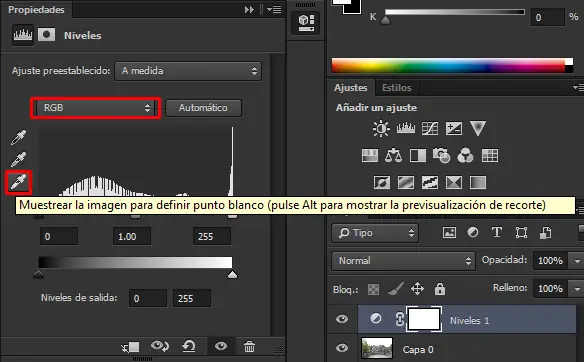Viewport: 584px width, 362px height.
Task: Open the Relleno slider arrow
Action: pos(577,289)
